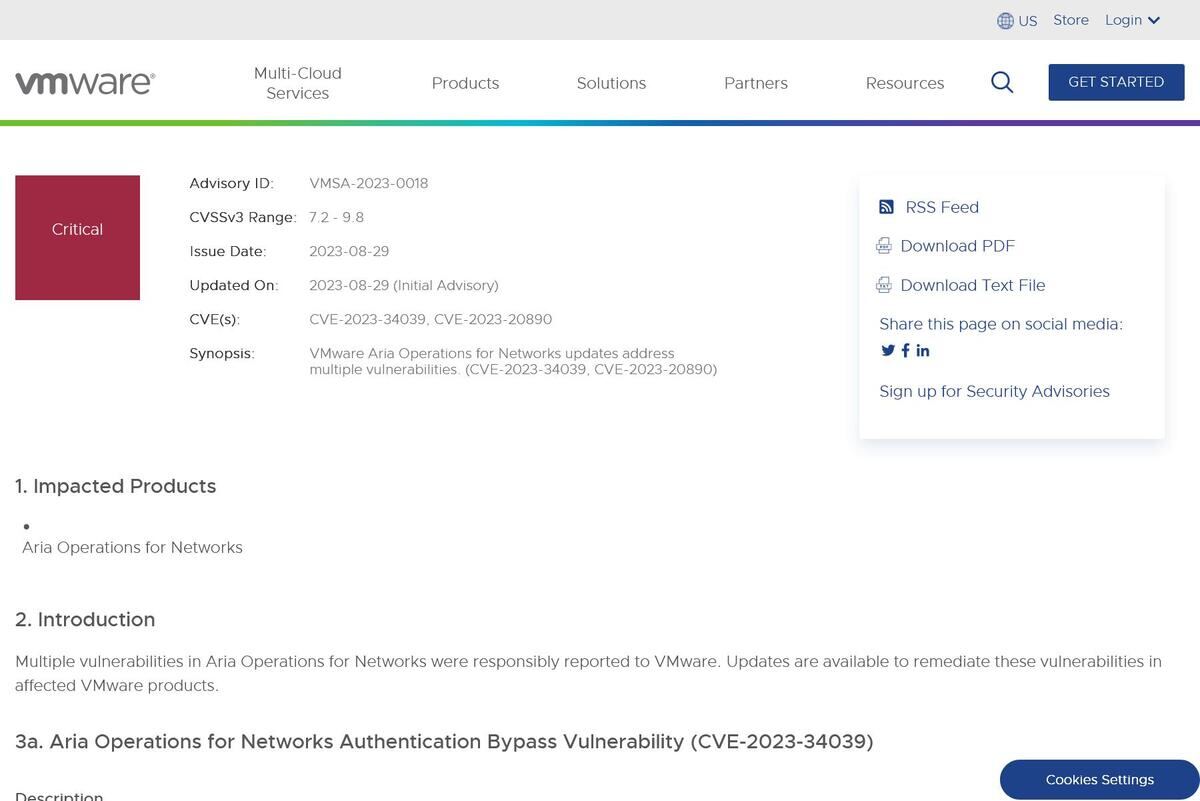The width and height of the screenshot is (1200, 801).
Task: Click the 'Issue Date:' label
Action: [x=228, y=251]
